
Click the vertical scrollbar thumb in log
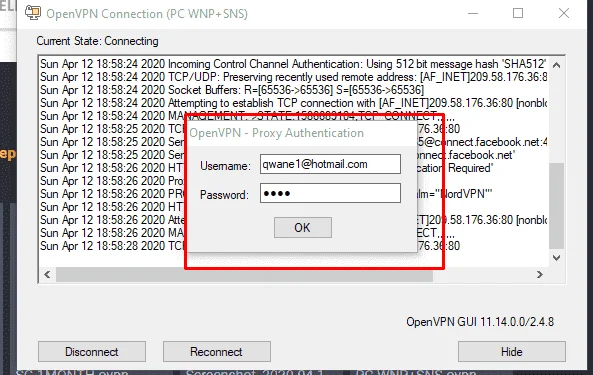(556, 206)
